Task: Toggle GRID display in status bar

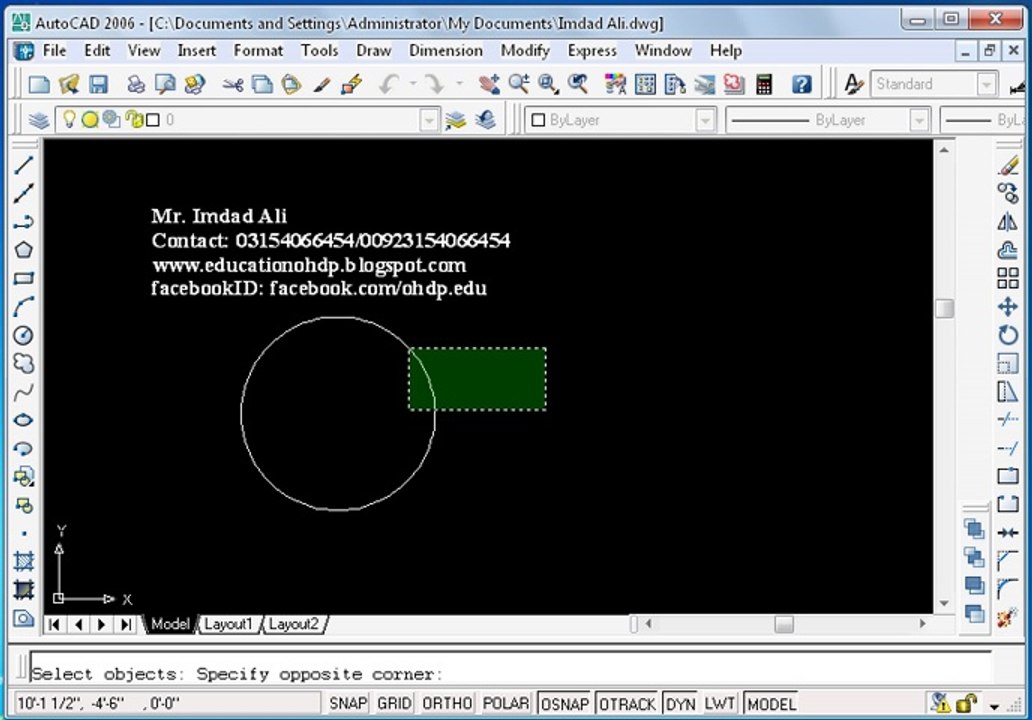Action: (394, 704)
